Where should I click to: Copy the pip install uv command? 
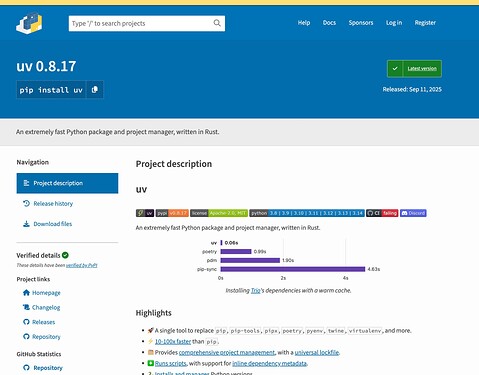[95, 90]
